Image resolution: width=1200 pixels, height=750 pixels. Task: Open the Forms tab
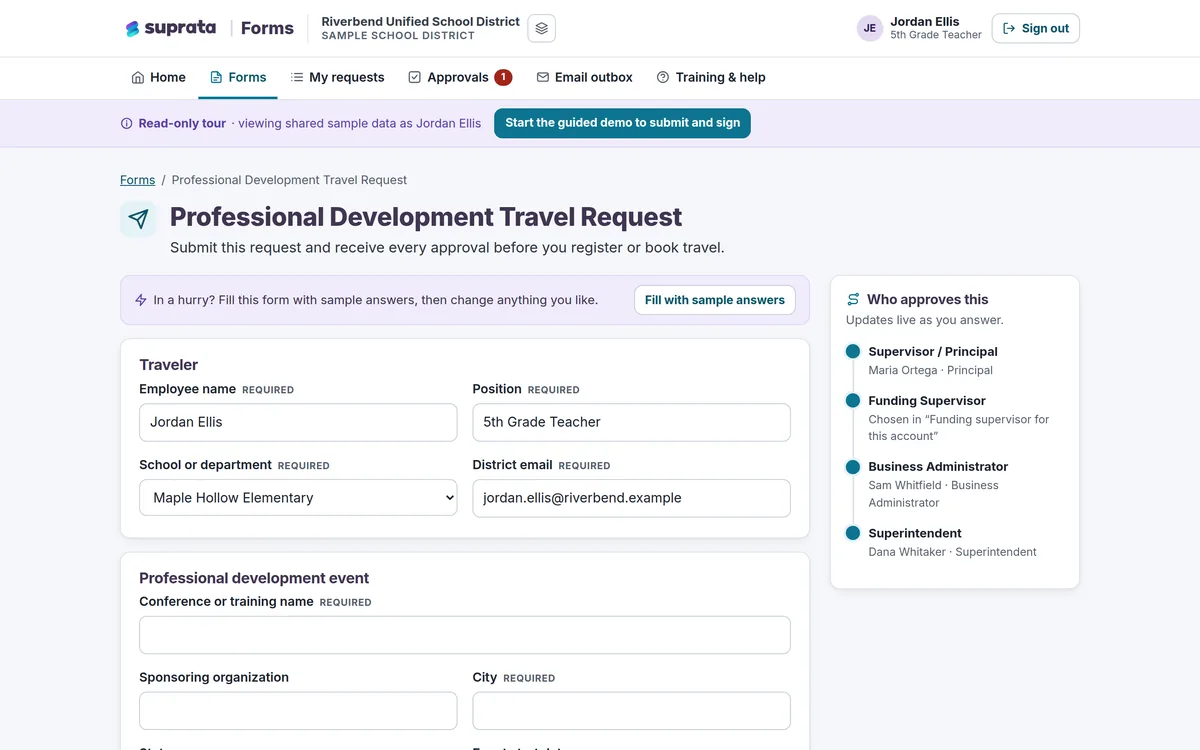pyautogui.click(x=238, y=77)
